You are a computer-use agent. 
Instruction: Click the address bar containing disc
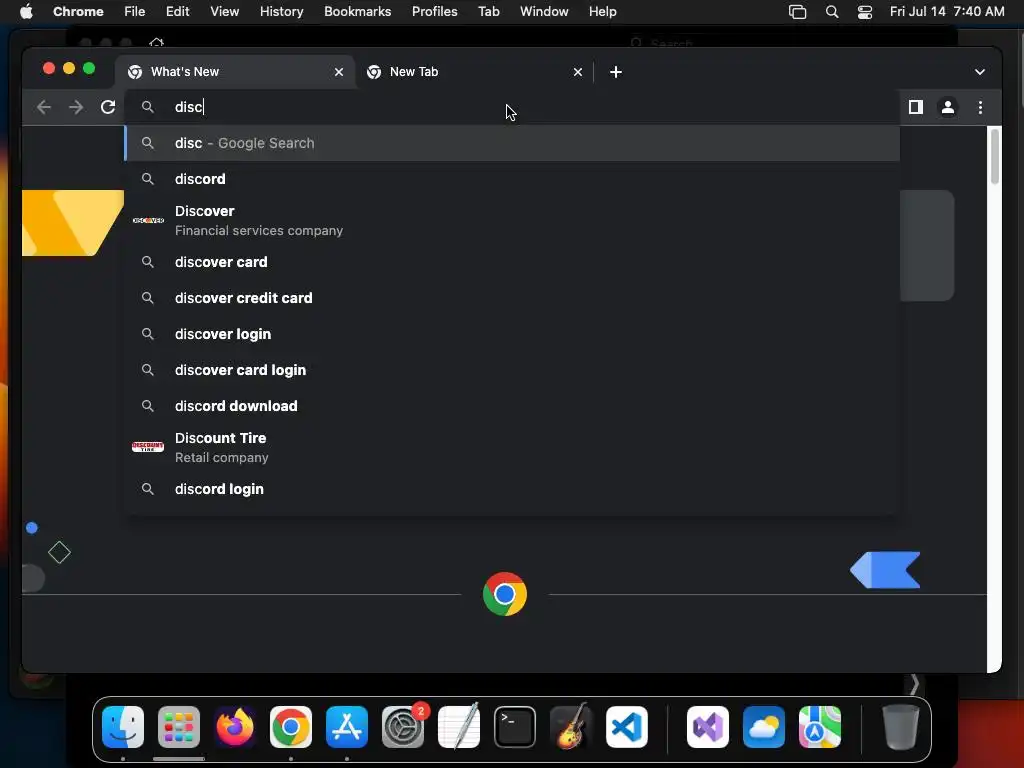[x=511, y=107]
